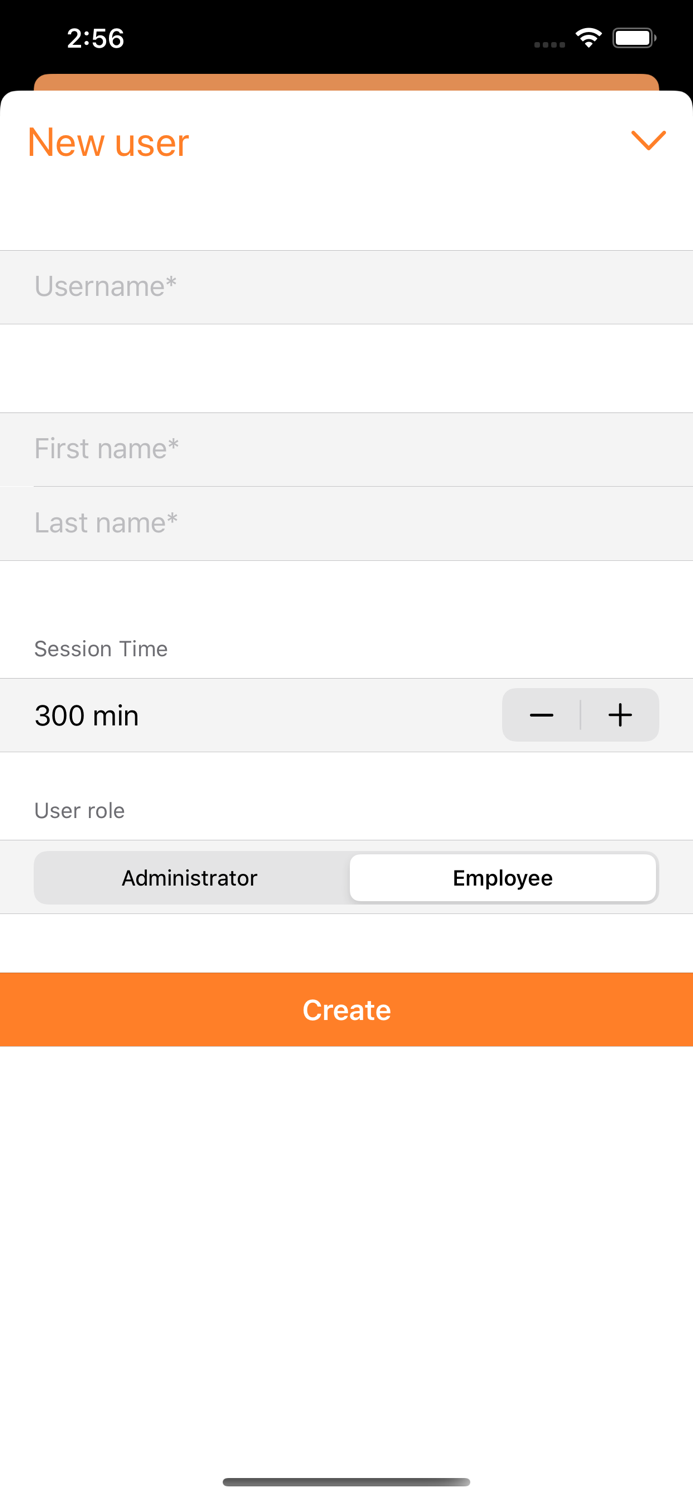Tap the Session Time label
Screen dimensions: 693x1500
100,649
